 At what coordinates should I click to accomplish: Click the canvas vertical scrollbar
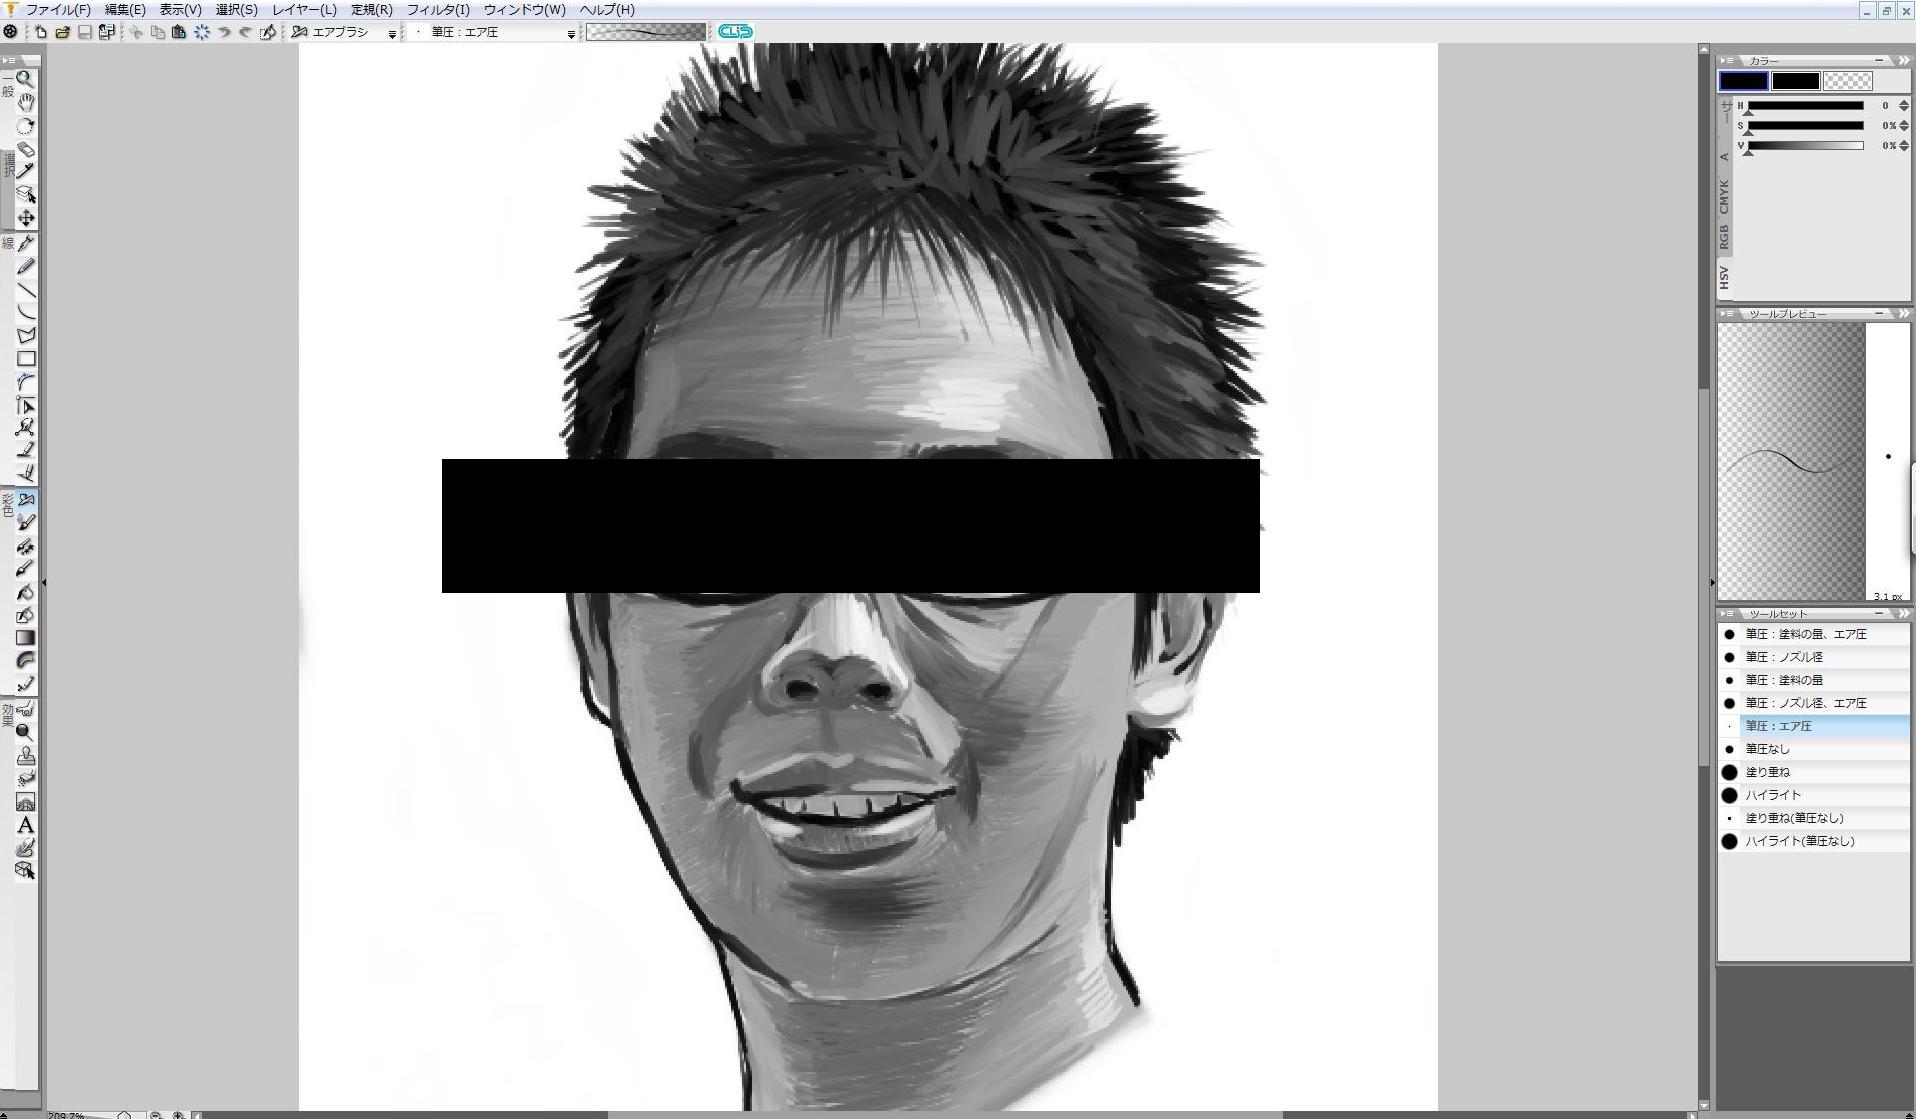(1703, 575)
